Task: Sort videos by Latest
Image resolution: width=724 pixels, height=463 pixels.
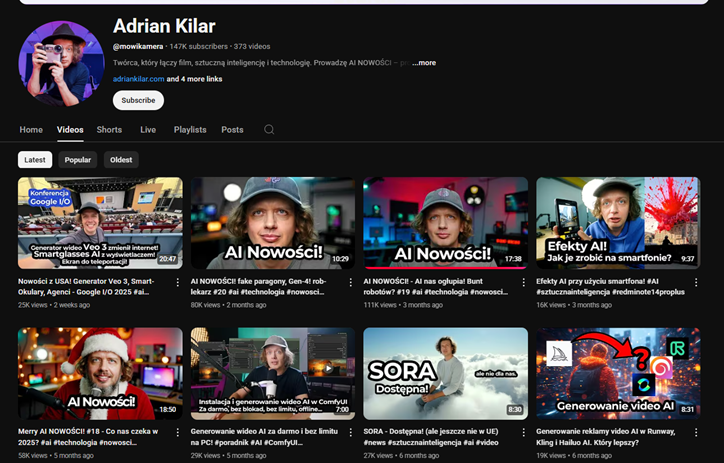Action: (x=35, y=160)
